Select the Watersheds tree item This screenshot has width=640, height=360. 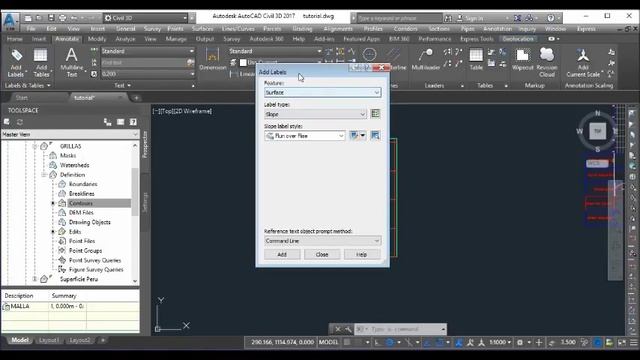pos(75,165)
